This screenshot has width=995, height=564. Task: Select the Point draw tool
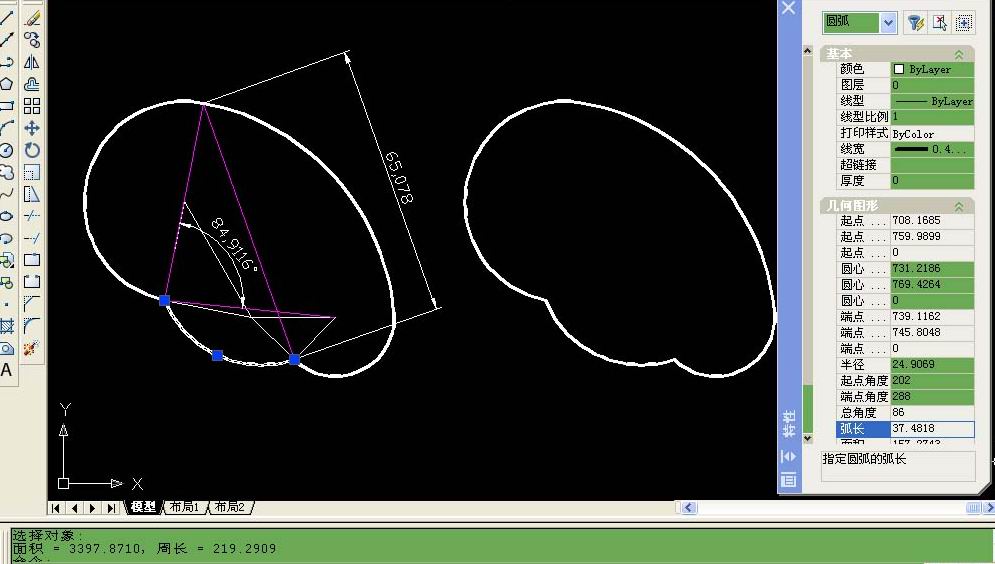point(6,304)
